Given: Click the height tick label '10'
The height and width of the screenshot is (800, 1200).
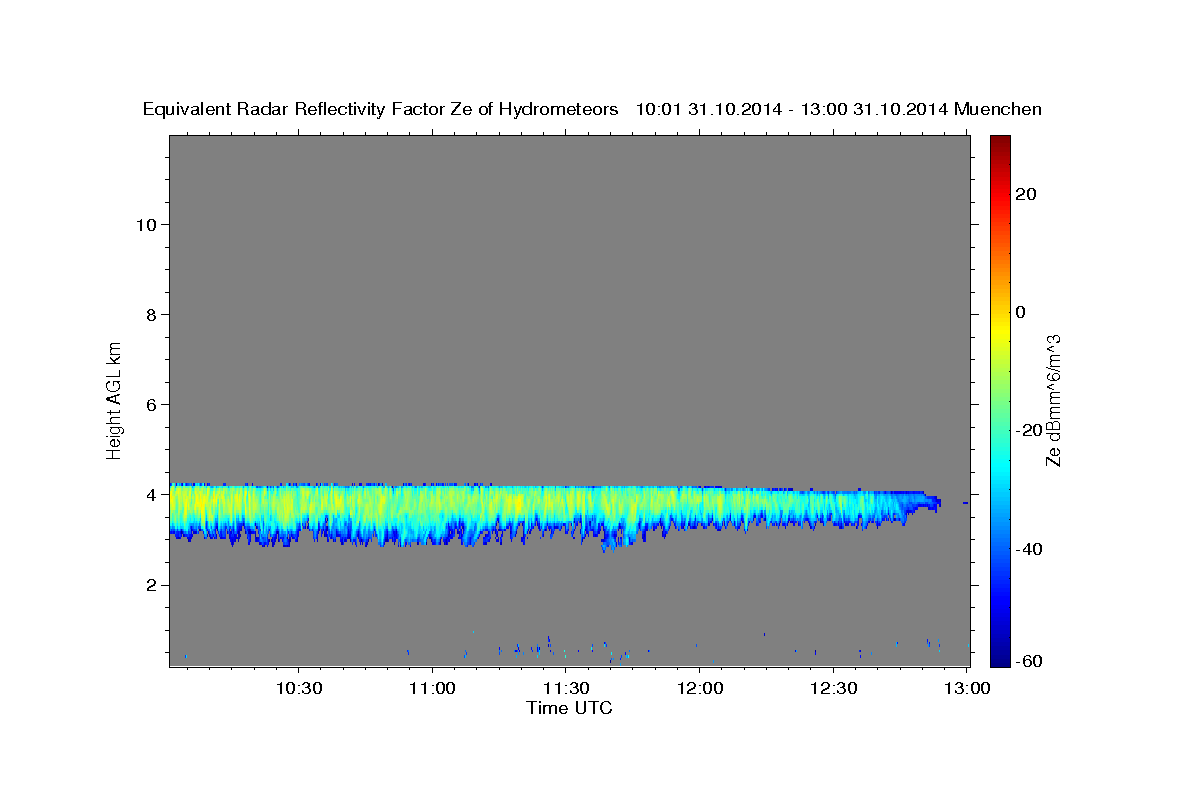Looking at the screenshot, I should 145,224.
